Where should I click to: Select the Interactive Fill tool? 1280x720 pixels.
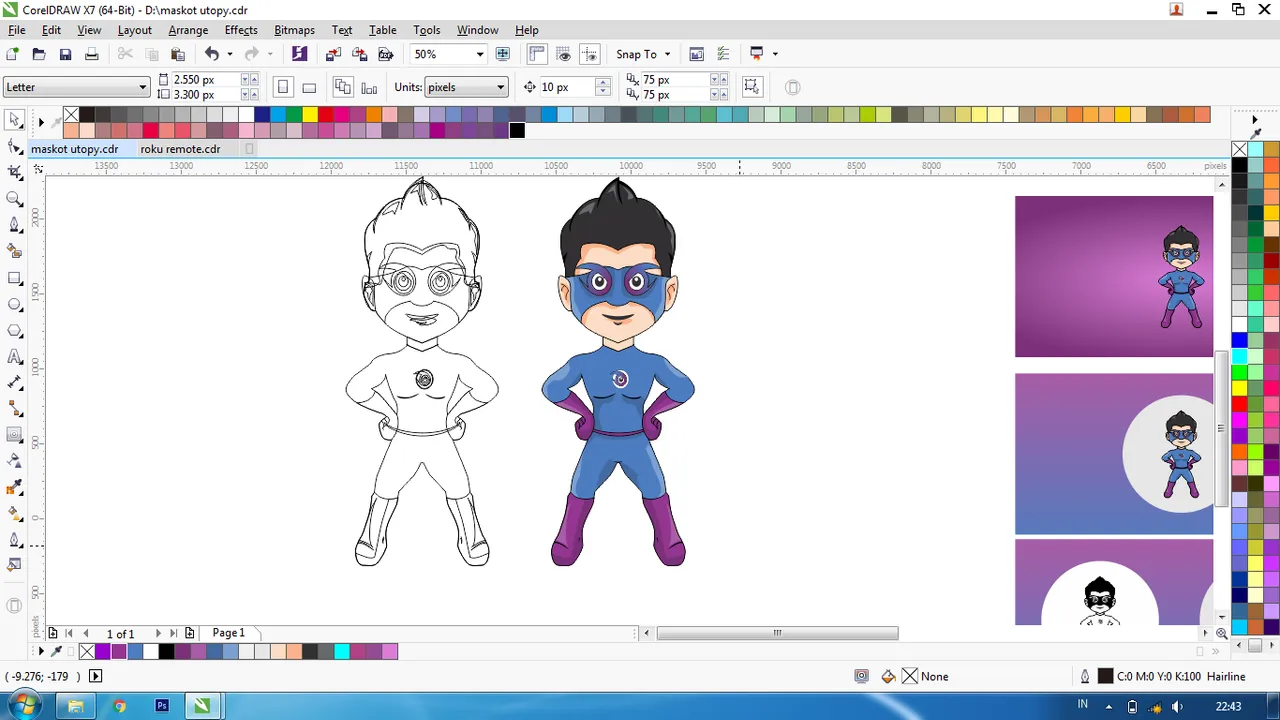pyautogui.click(x=14, y=514)
